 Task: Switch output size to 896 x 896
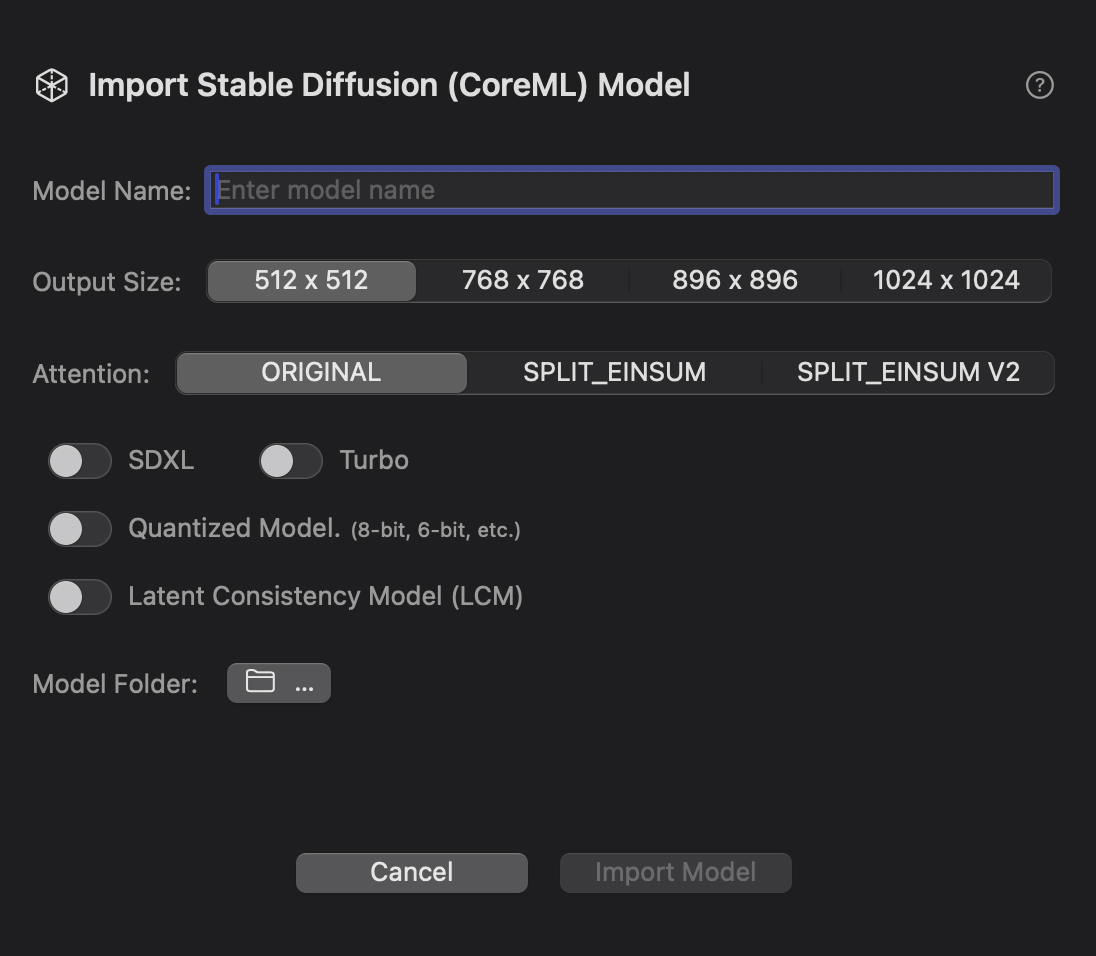tap(734, 281)
